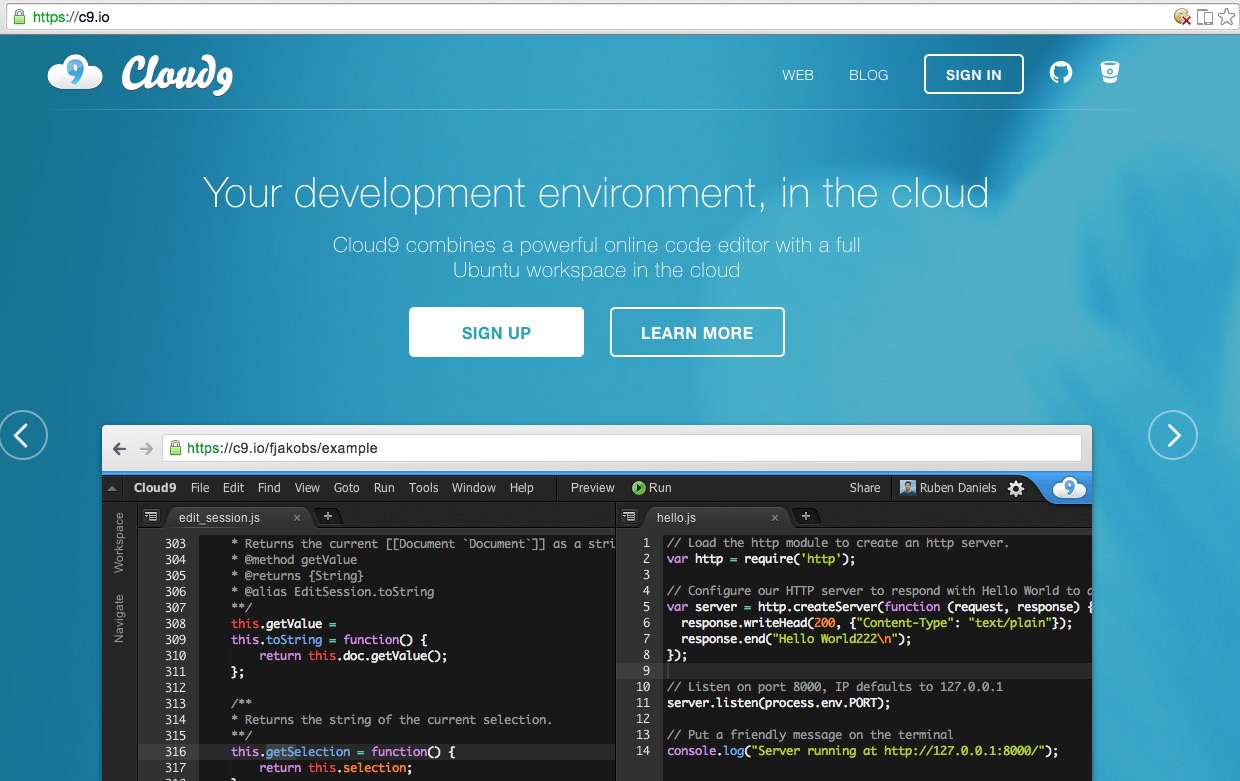The width and height of the screenshot is (1240, 781).
Task: Click the LEARN MORE button
Action: [697, 333]
